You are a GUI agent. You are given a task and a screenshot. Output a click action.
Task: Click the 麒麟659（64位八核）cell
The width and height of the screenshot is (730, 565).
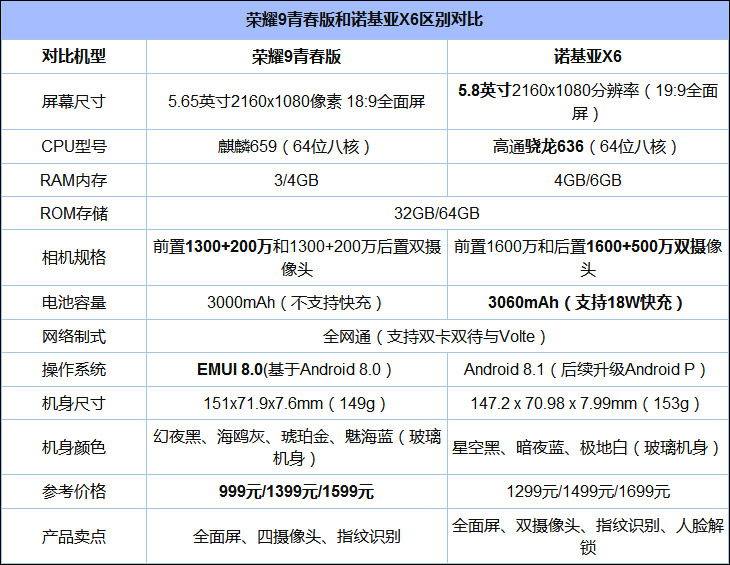click(x=297, y=147)
